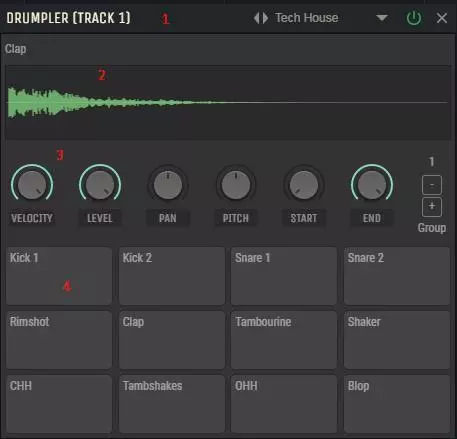Image resolution: width=457 pixels, height=439 pixels.
Task: Close the Drumpler panel
Action: 442,18
